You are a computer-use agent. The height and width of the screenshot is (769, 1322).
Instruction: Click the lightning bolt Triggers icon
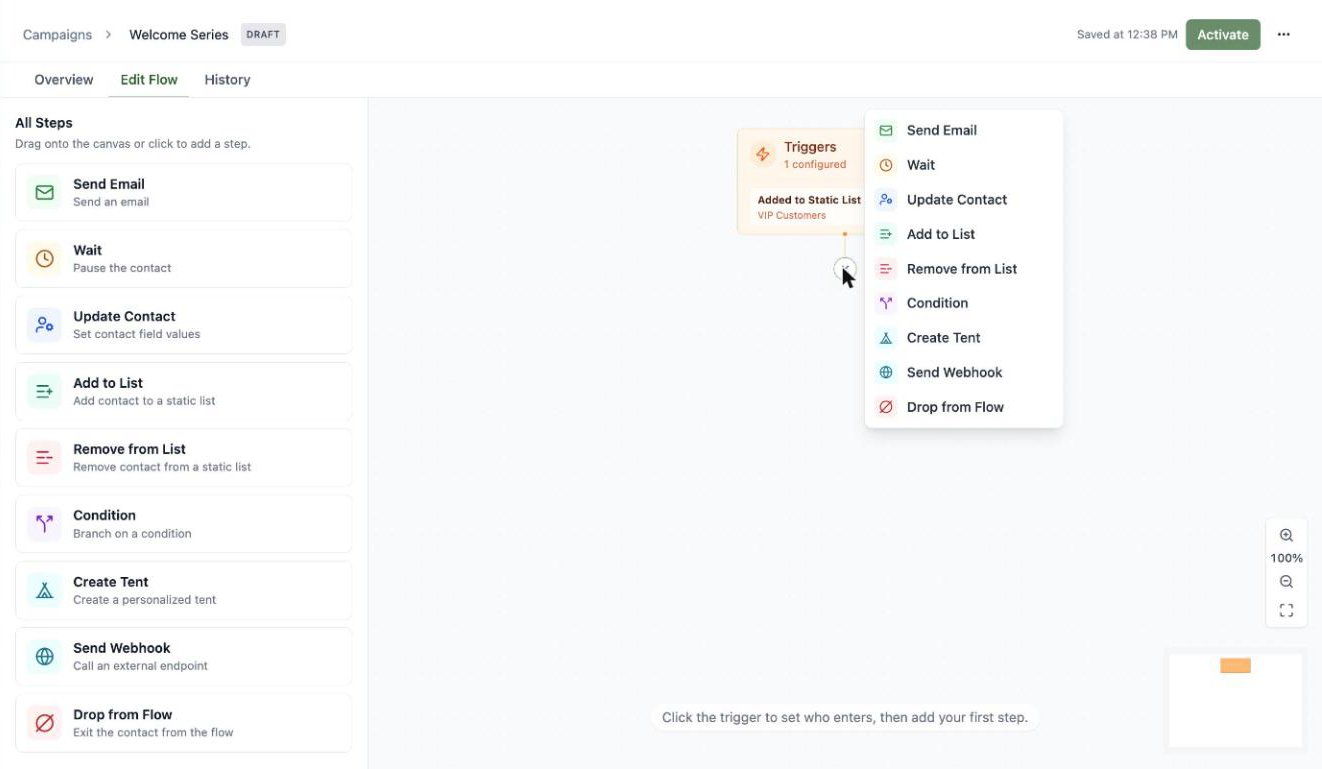click(x=763, y=154)
